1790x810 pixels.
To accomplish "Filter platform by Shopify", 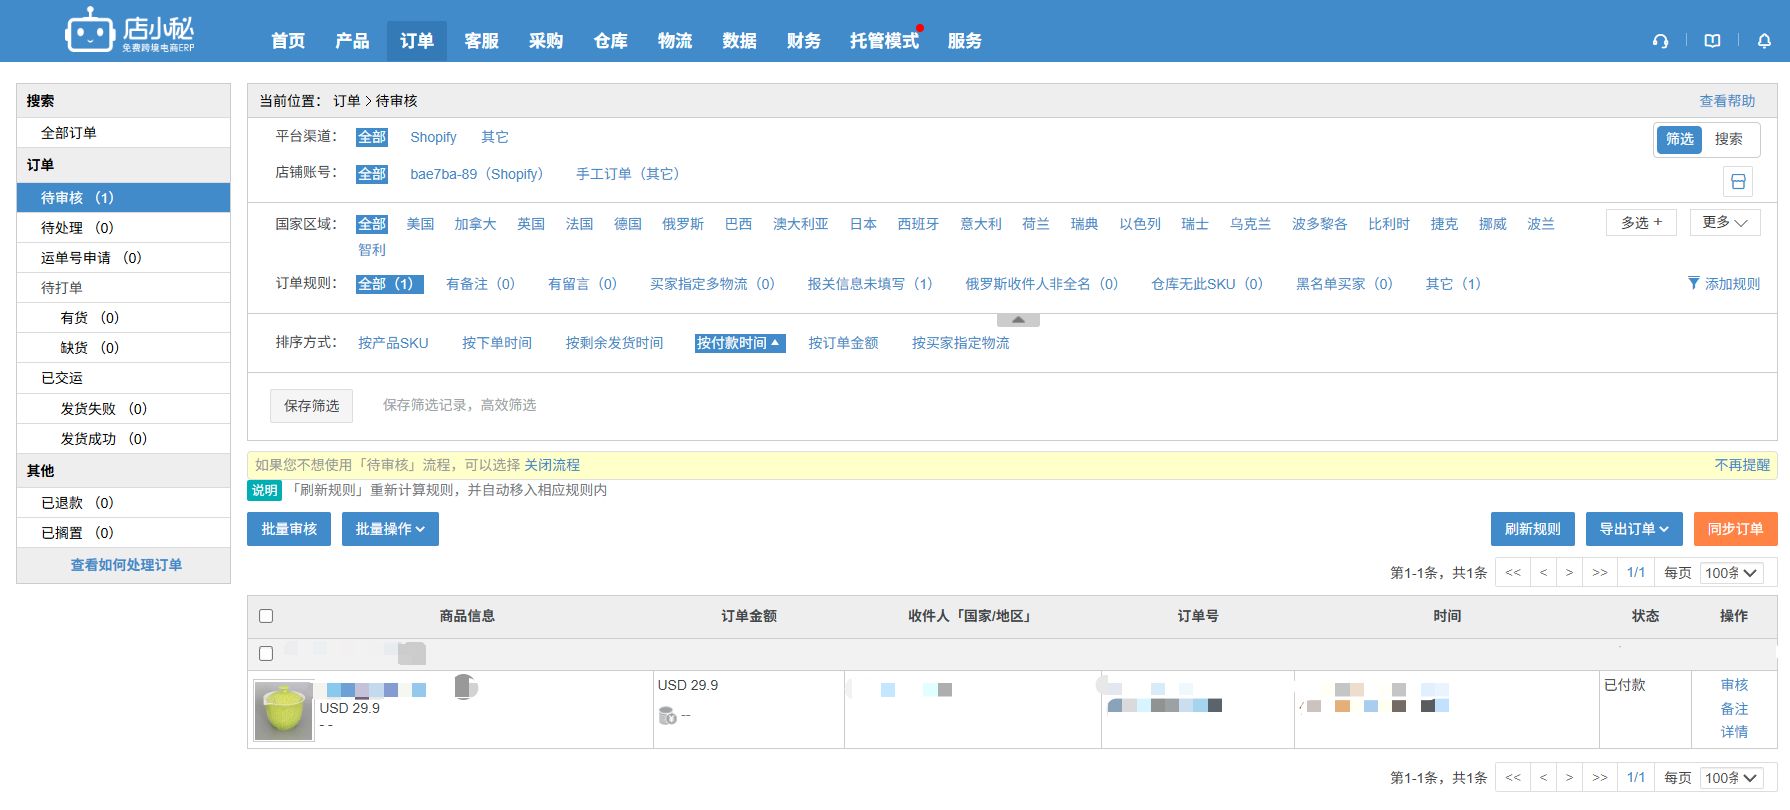I will point(433,137).
